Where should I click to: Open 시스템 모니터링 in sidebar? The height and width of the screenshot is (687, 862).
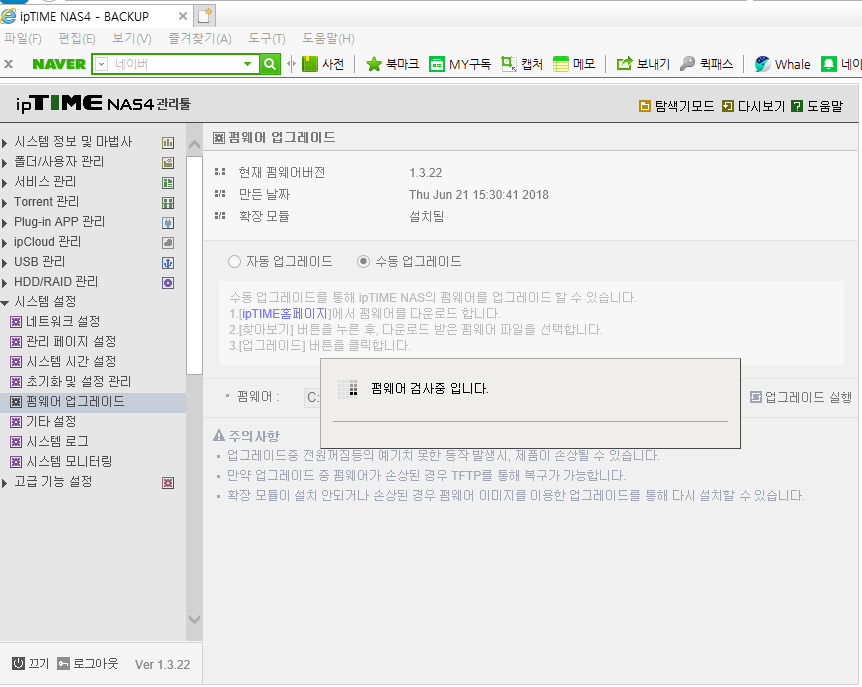[x=69, y=461]
